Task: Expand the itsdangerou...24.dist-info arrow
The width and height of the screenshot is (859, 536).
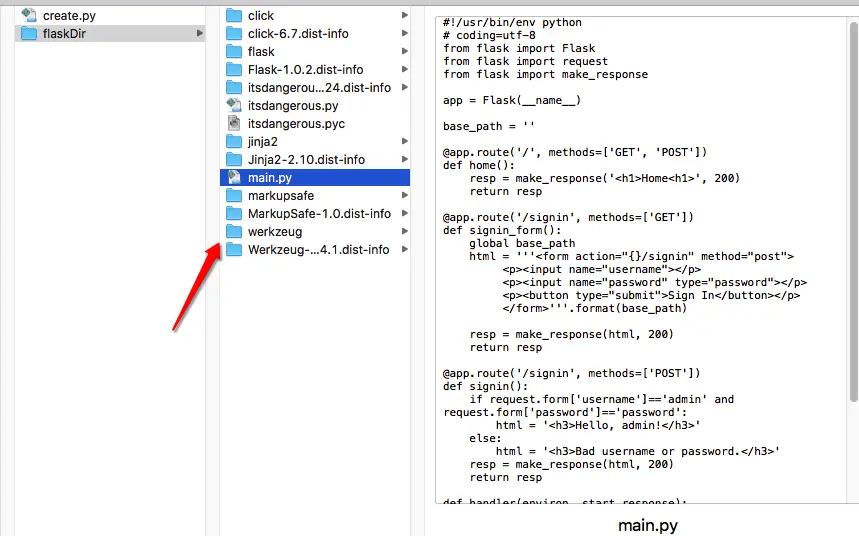Action: pyautogui.click(x=404, y=87)
